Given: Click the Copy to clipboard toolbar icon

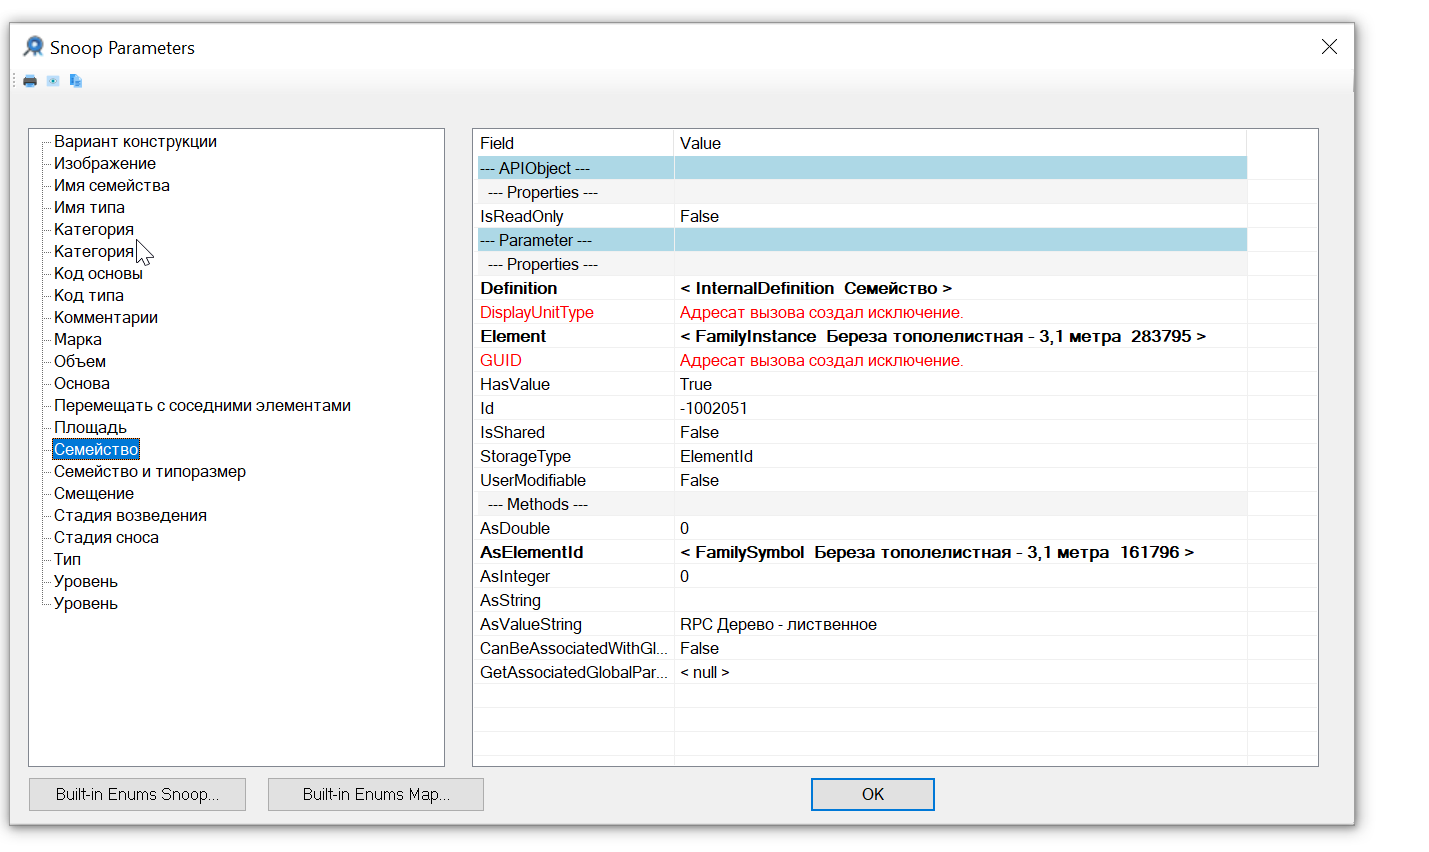Looking at the screenshot, I should [x=76, y=81].
